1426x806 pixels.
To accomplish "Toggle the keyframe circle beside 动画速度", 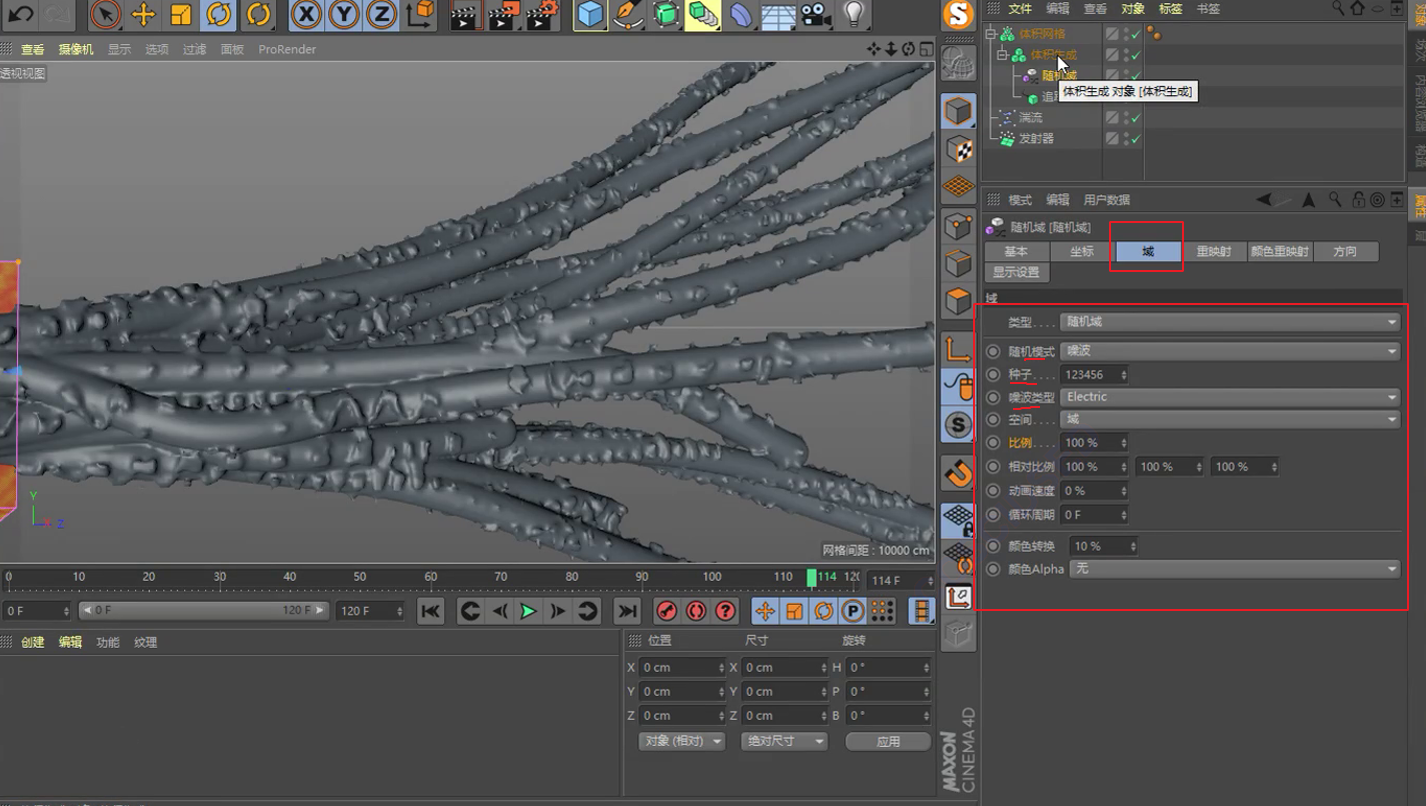I will tap(993, 491).
